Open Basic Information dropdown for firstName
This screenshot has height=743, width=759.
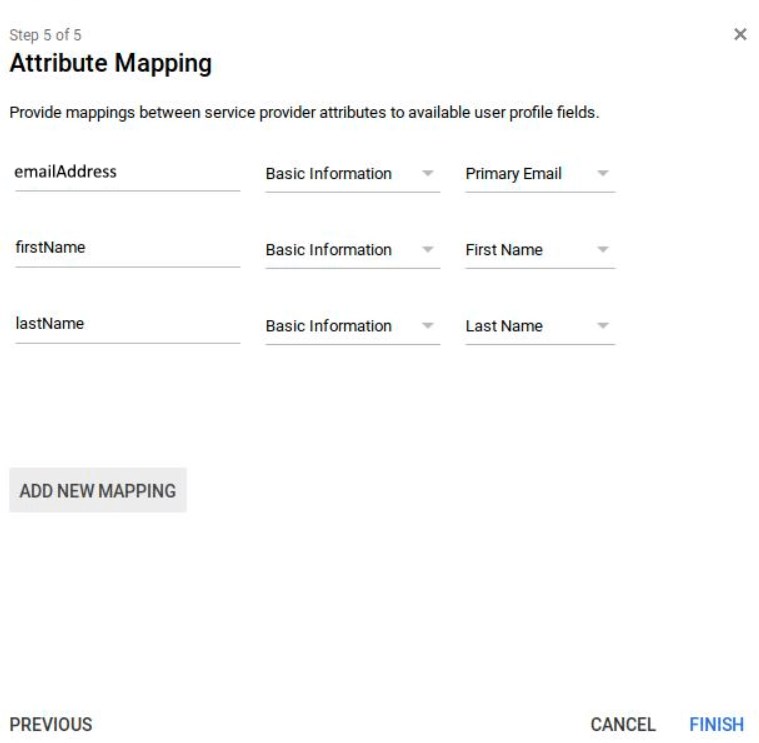(352, 250)
